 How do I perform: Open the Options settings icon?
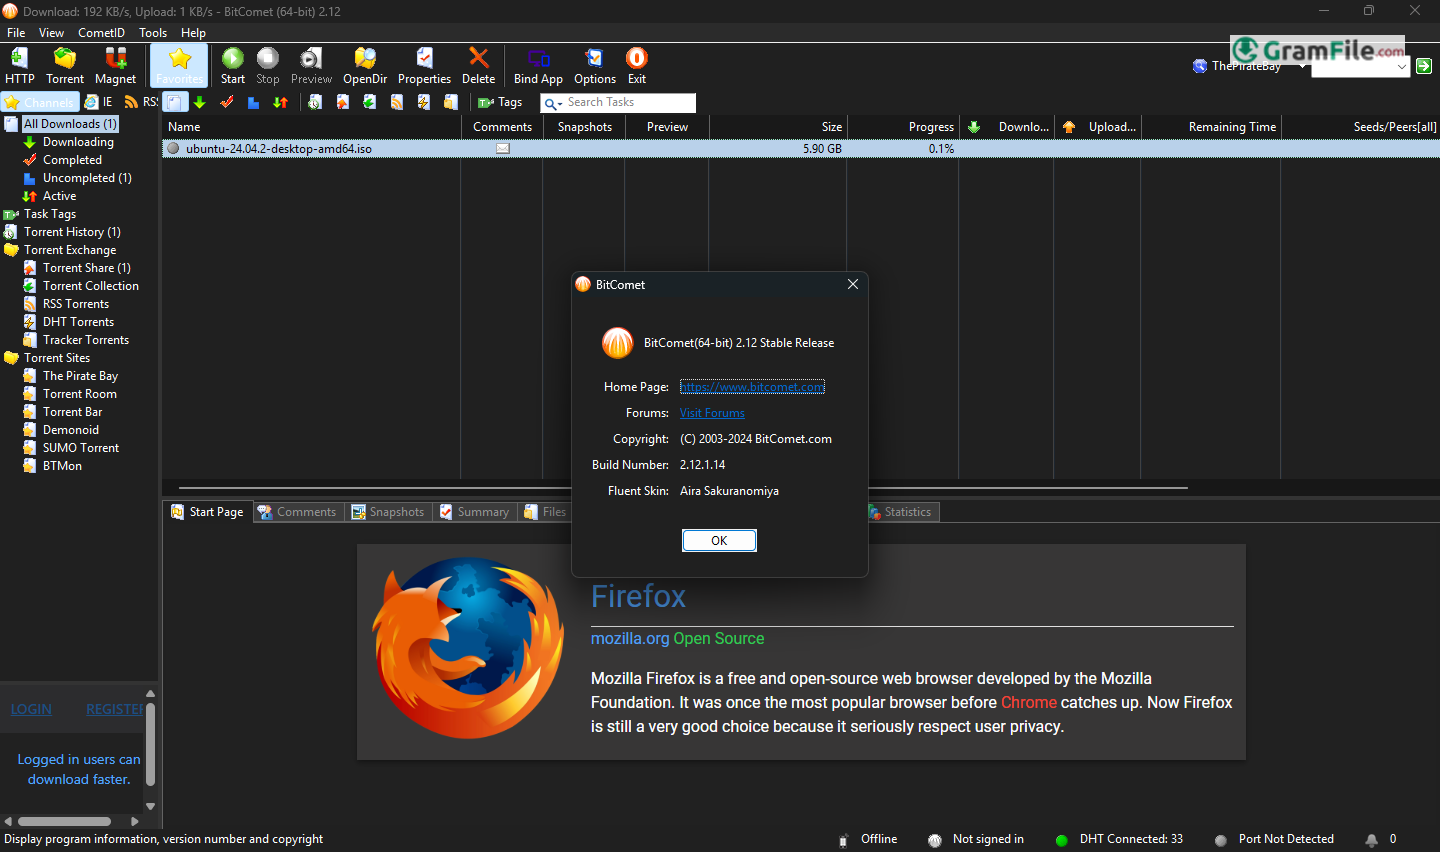[595, 66]
